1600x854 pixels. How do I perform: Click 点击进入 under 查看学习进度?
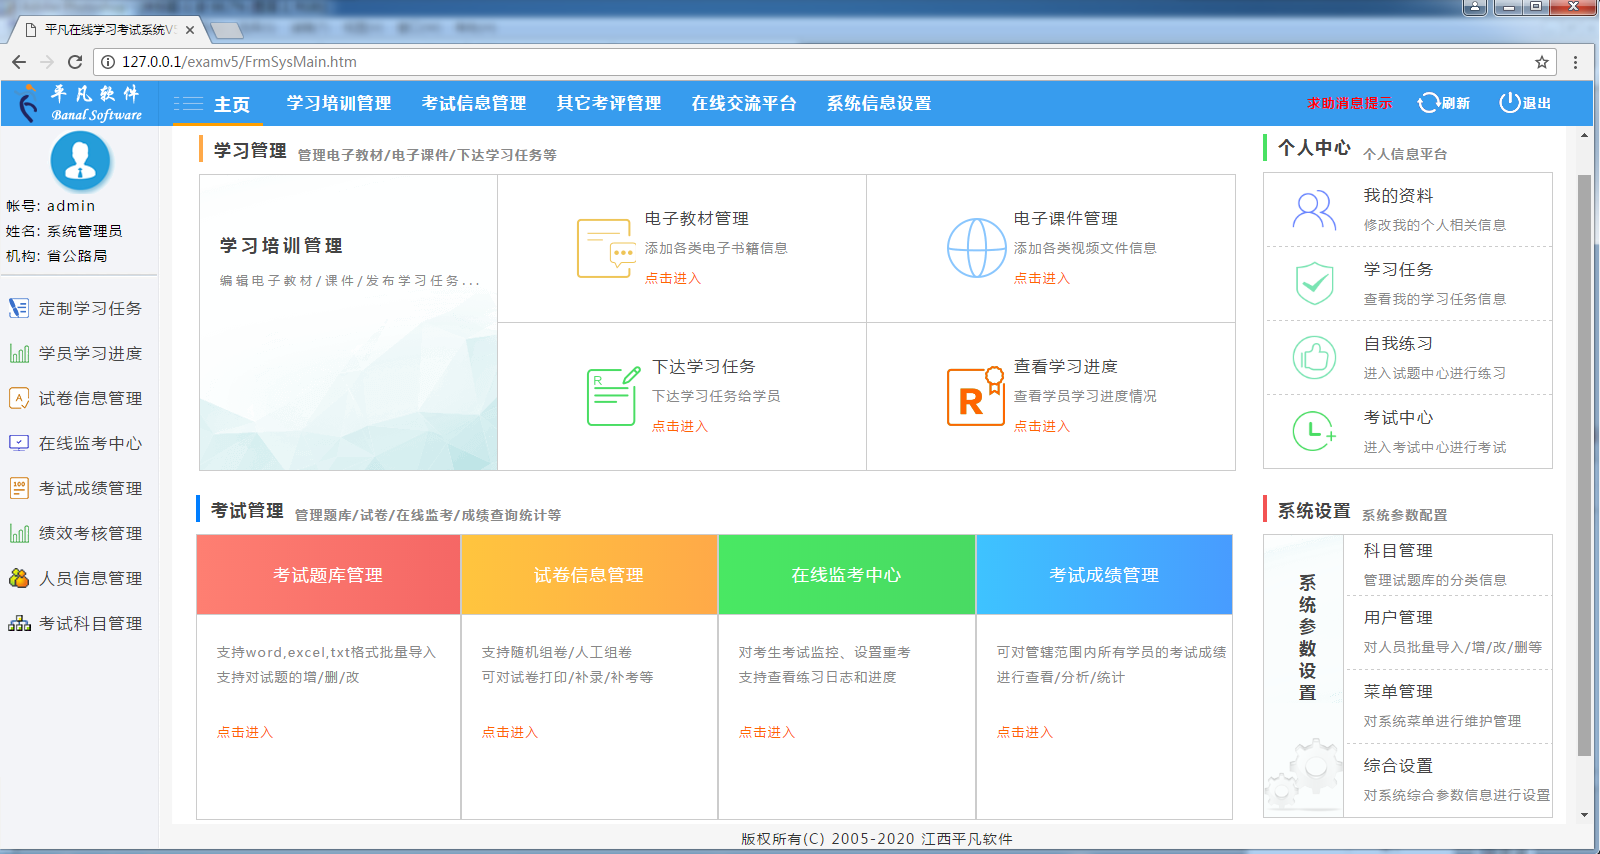1042,426
